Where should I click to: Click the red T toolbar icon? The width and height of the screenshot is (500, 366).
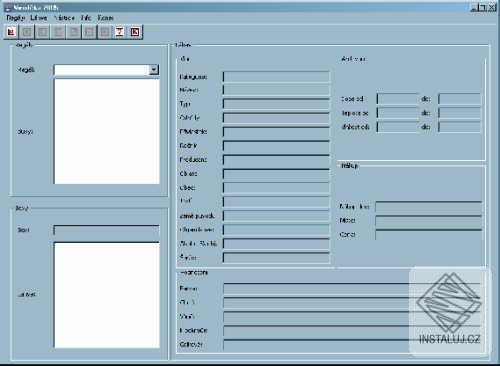click(x=119, y=32)
